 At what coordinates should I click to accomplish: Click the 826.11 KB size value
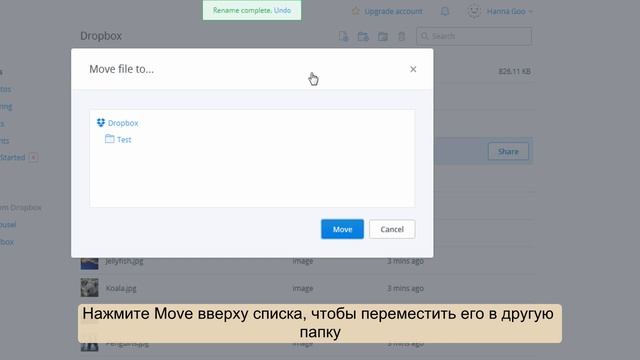514,71
